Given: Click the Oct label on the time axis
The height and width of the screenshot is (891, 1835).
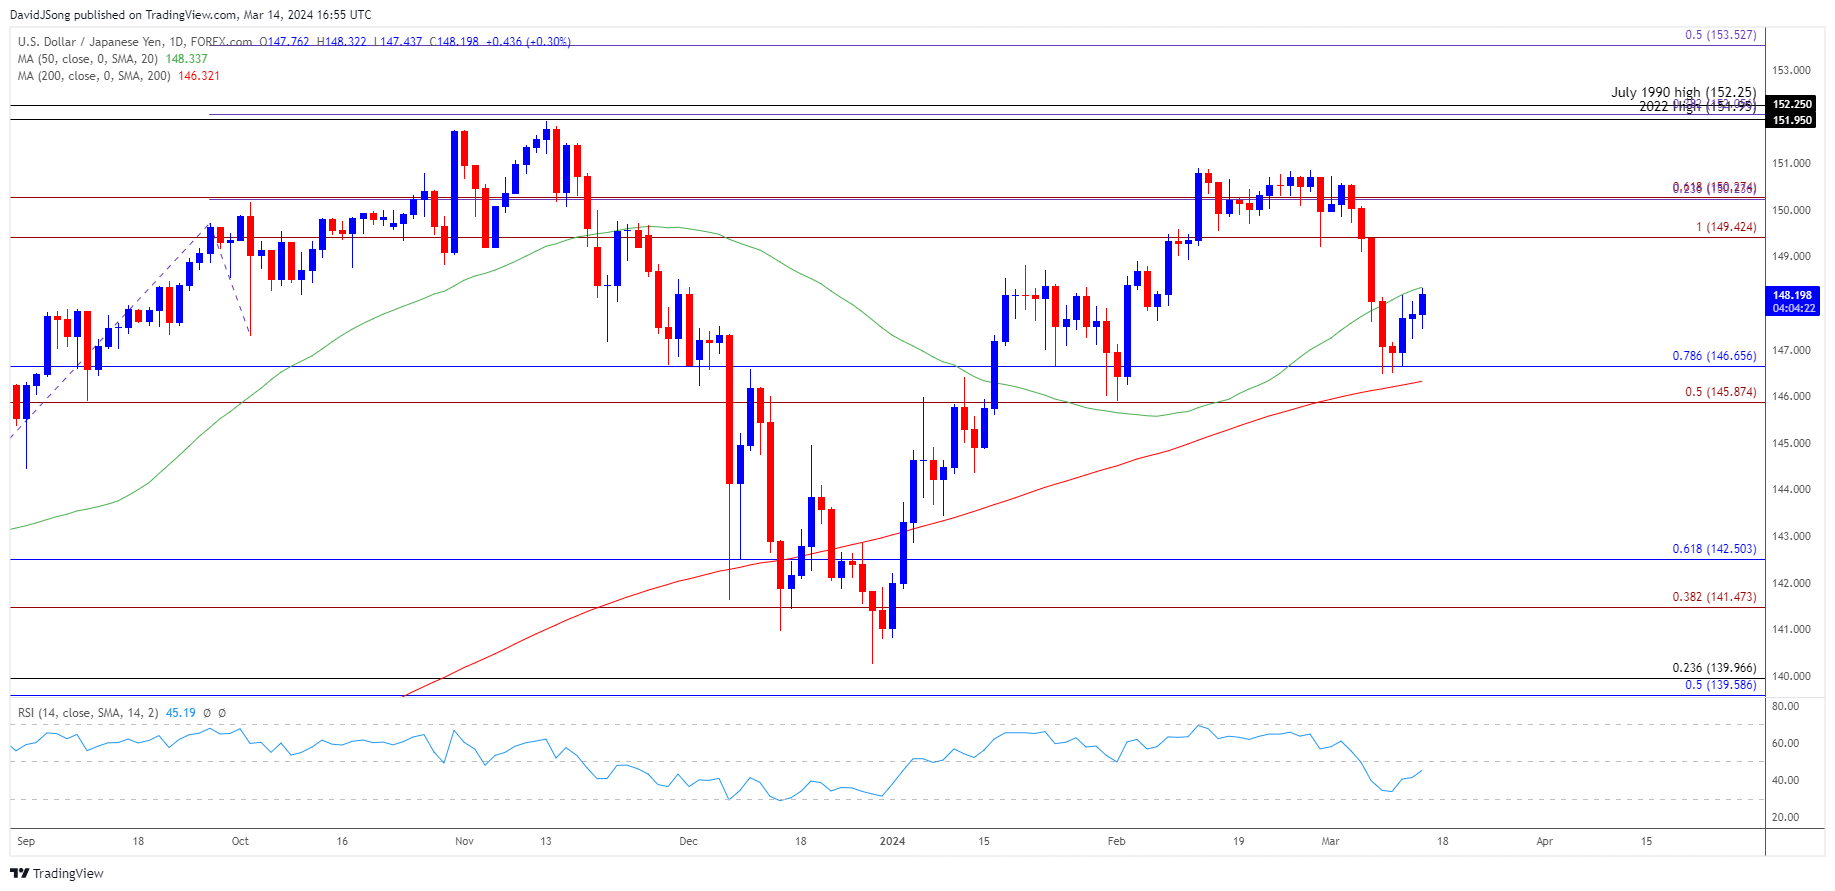Looking at the screenshot, I should point(240,841).
